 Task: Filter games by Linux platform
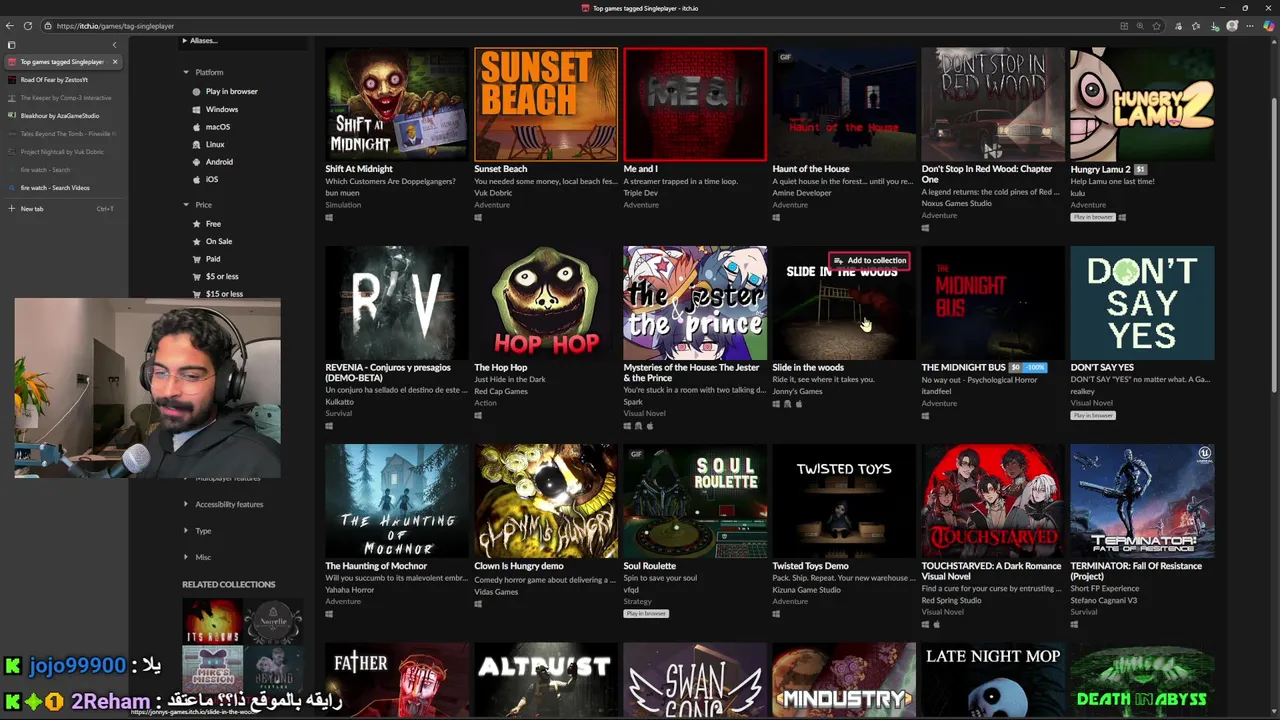(208, 144)
